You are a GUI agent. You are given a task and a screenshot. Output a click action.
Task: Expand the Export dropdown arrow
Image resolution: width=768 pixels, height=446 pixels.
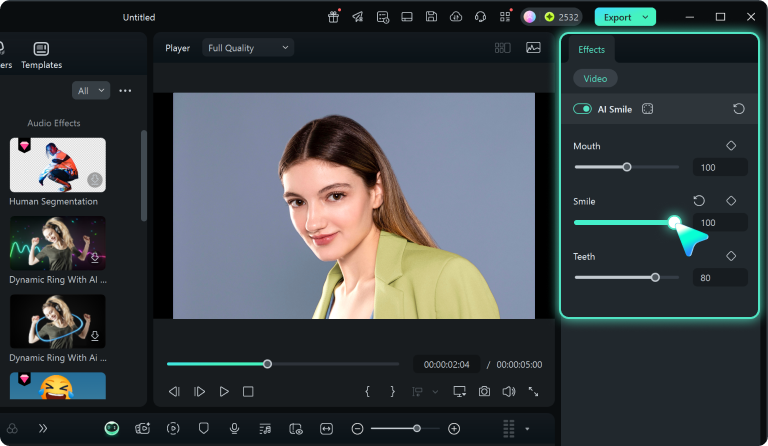tap(646, 17)
